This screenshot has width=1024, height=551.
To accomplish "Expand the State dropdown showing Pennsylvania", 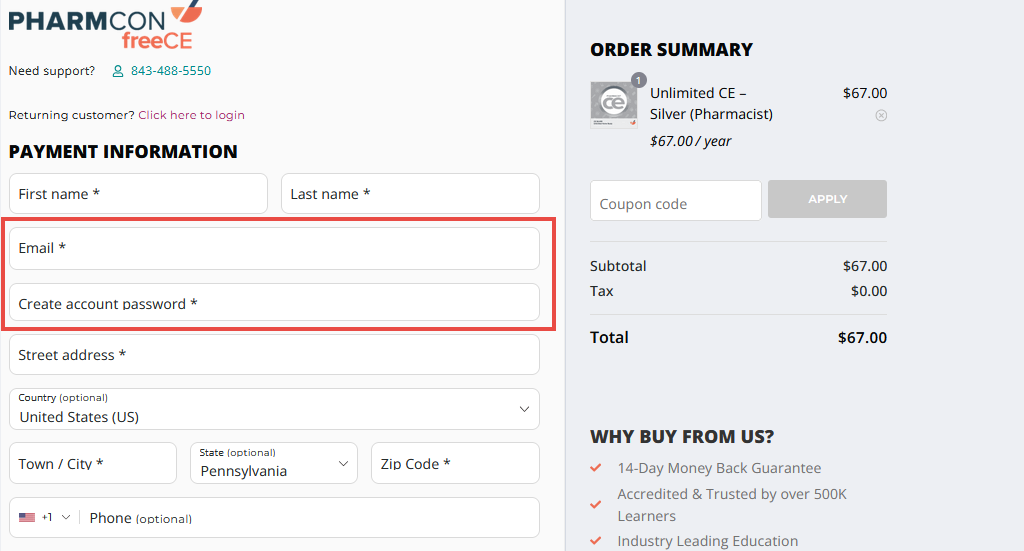I will point(274,463).
